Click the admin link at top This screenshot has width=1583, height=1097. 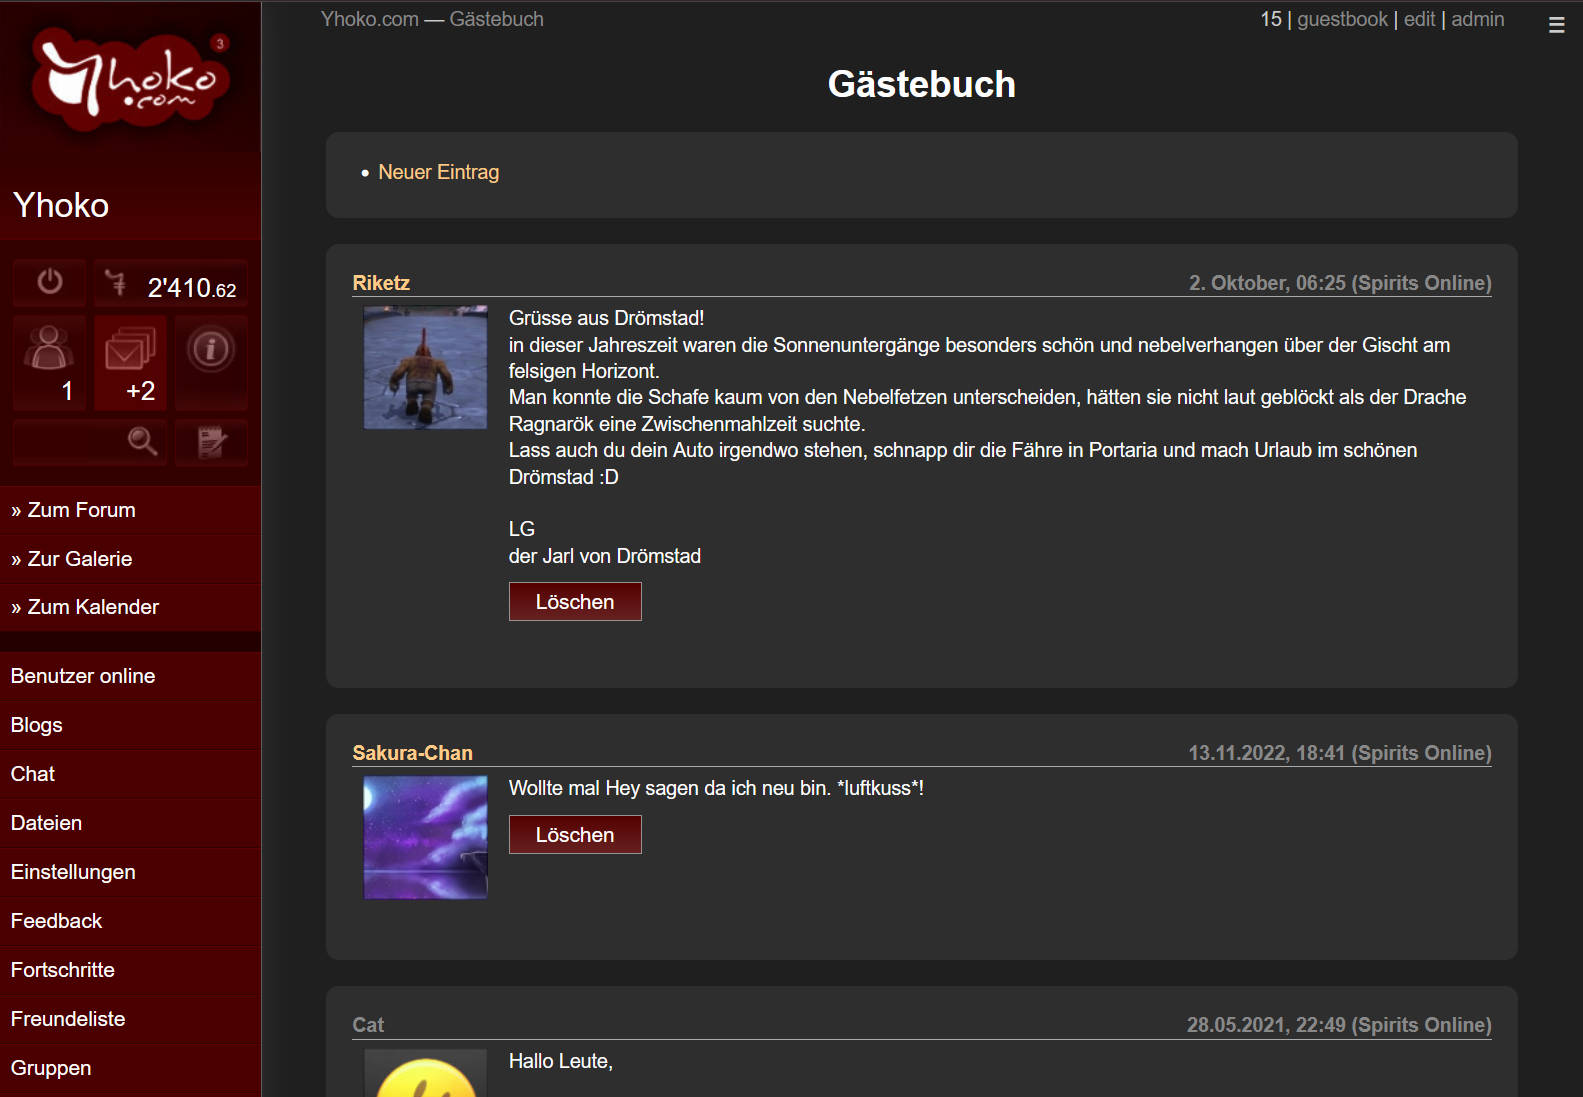click(x=1477, y=19)
